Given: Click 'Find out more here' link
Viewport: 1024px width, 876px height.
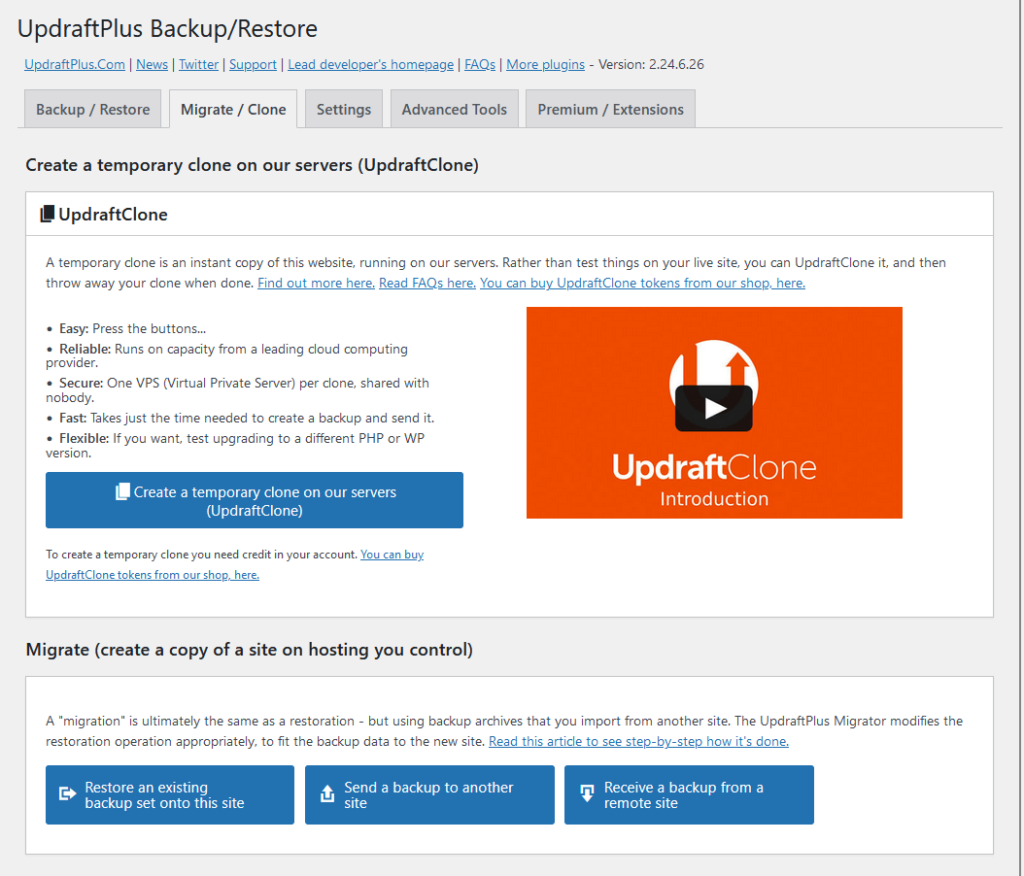Looking at the screenshot, I should [x=316, y=283].
